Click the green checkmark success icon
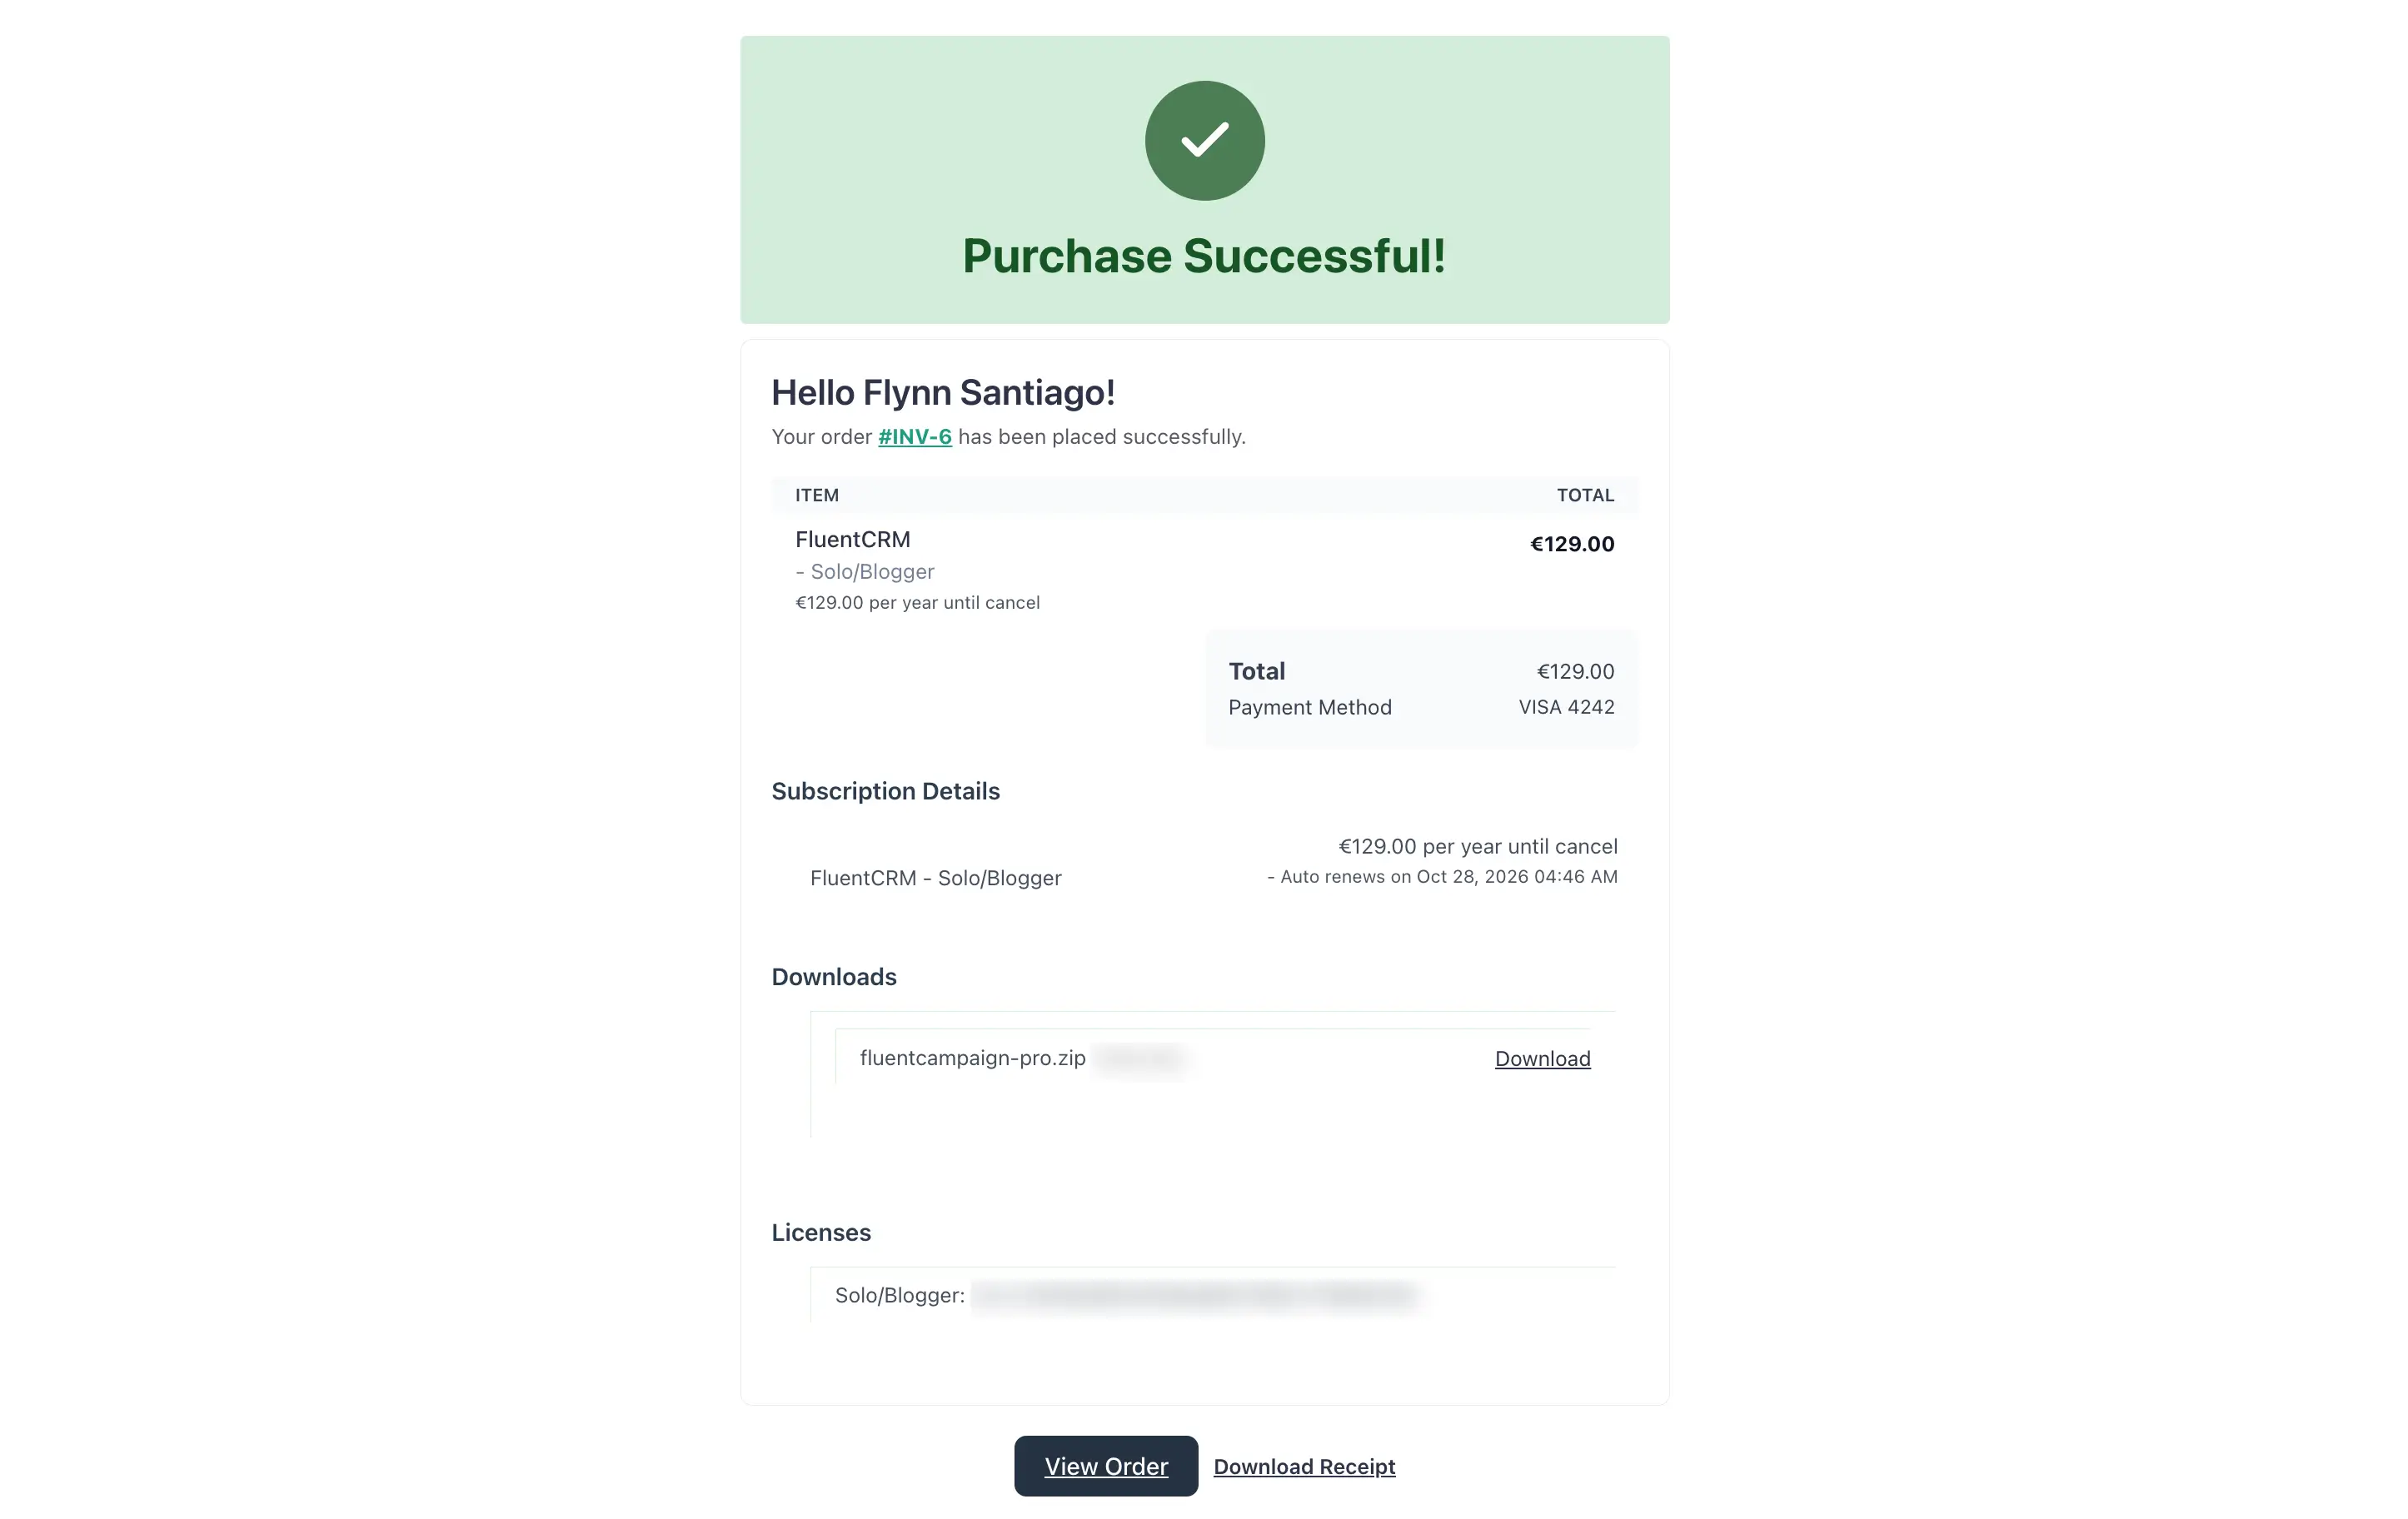 1204,140
